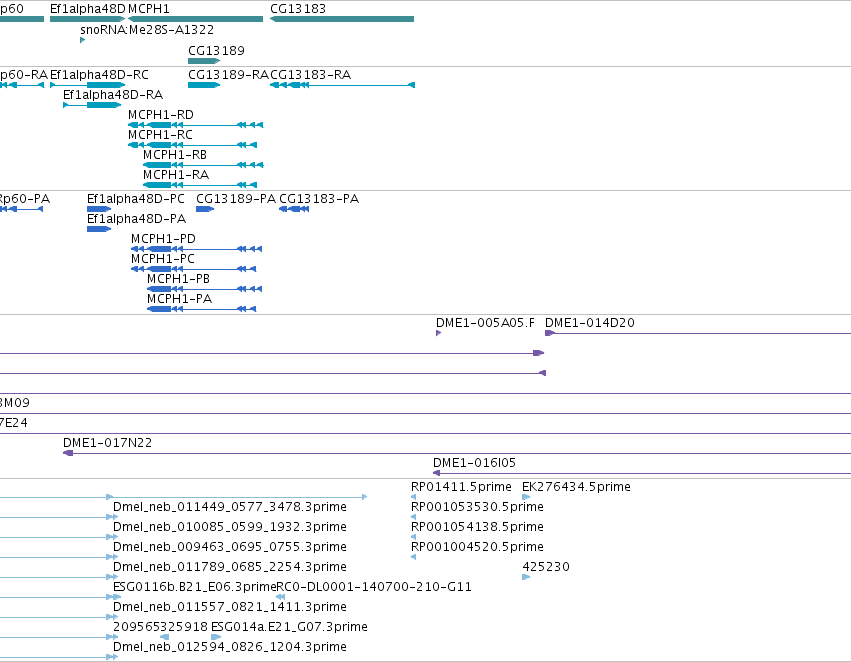This screenshot has width=851, height=662.
Task: Click the Ef1alpha48D gene label
Action: click(87, 9)
